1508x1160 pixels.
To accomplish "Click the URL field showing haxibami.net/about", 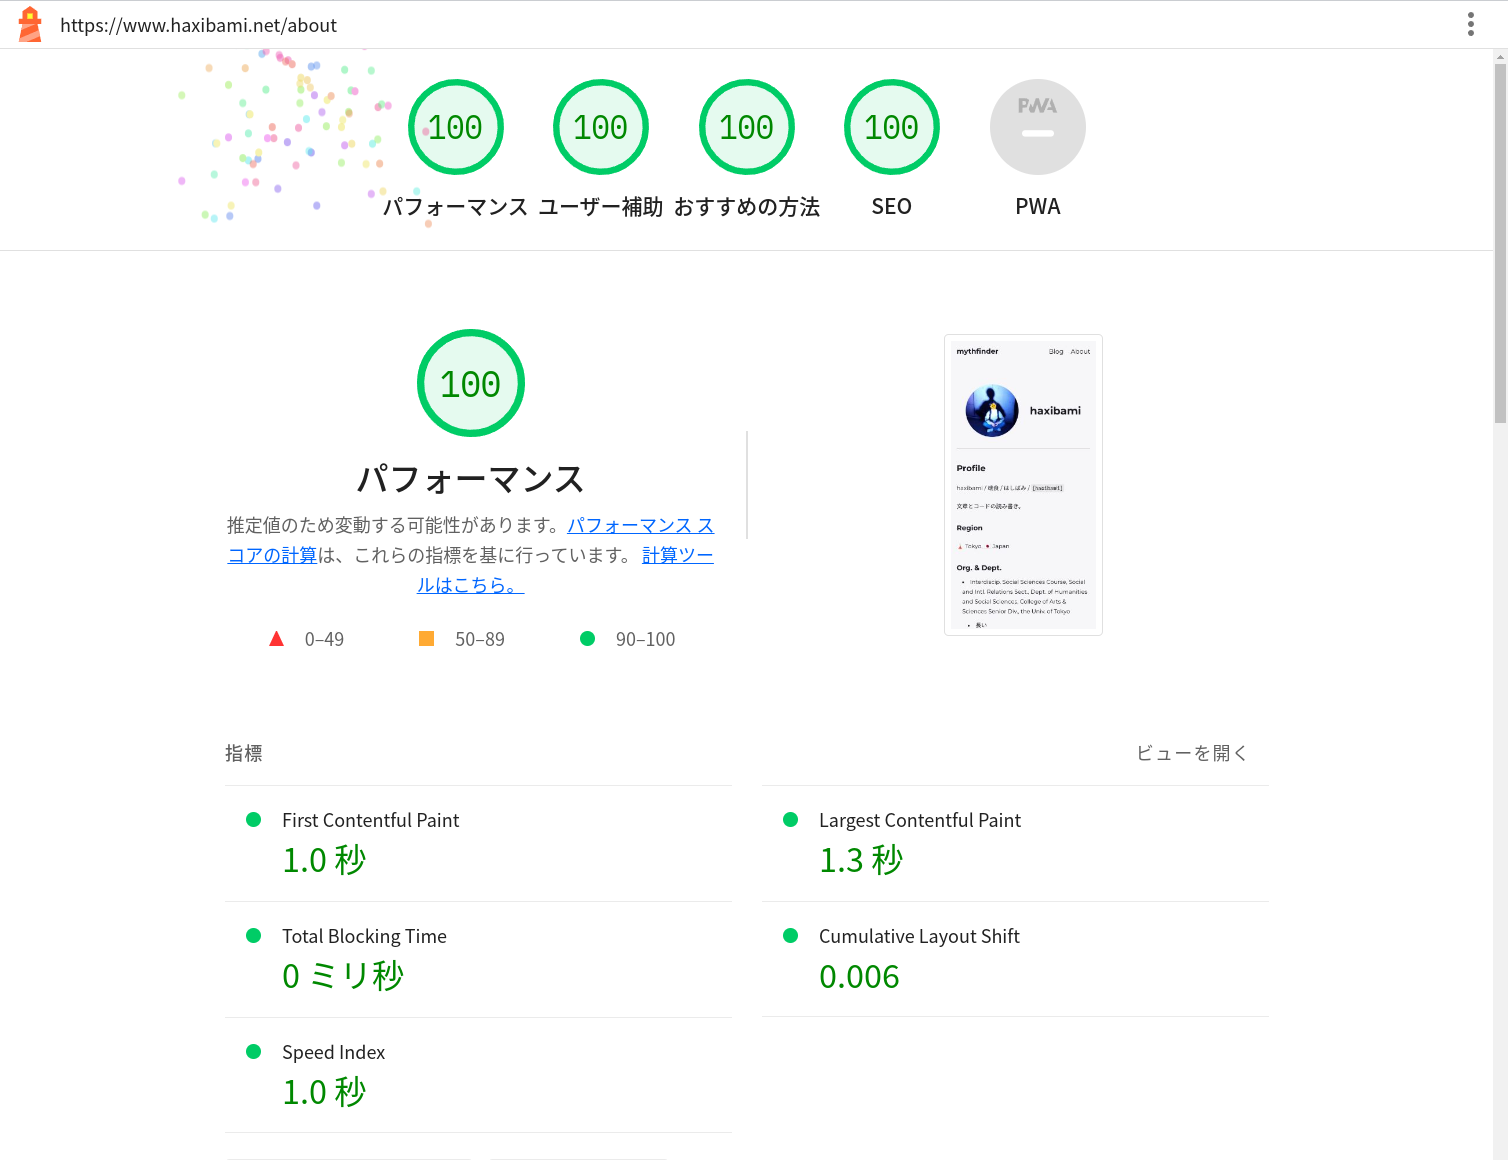I will coord(198,24).
